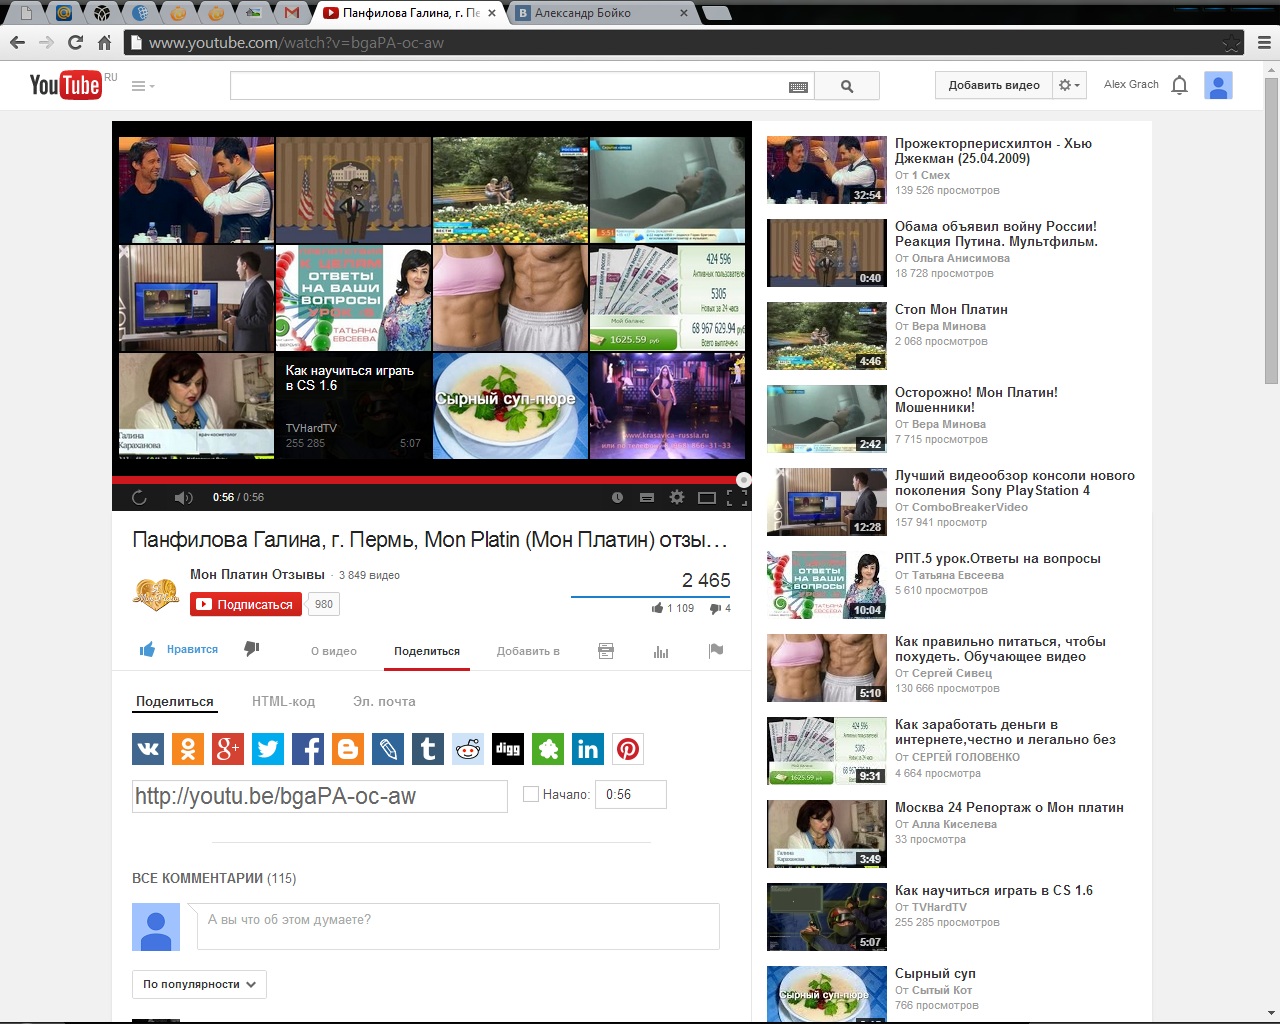Open the notifications bell

coord(1180,85)
